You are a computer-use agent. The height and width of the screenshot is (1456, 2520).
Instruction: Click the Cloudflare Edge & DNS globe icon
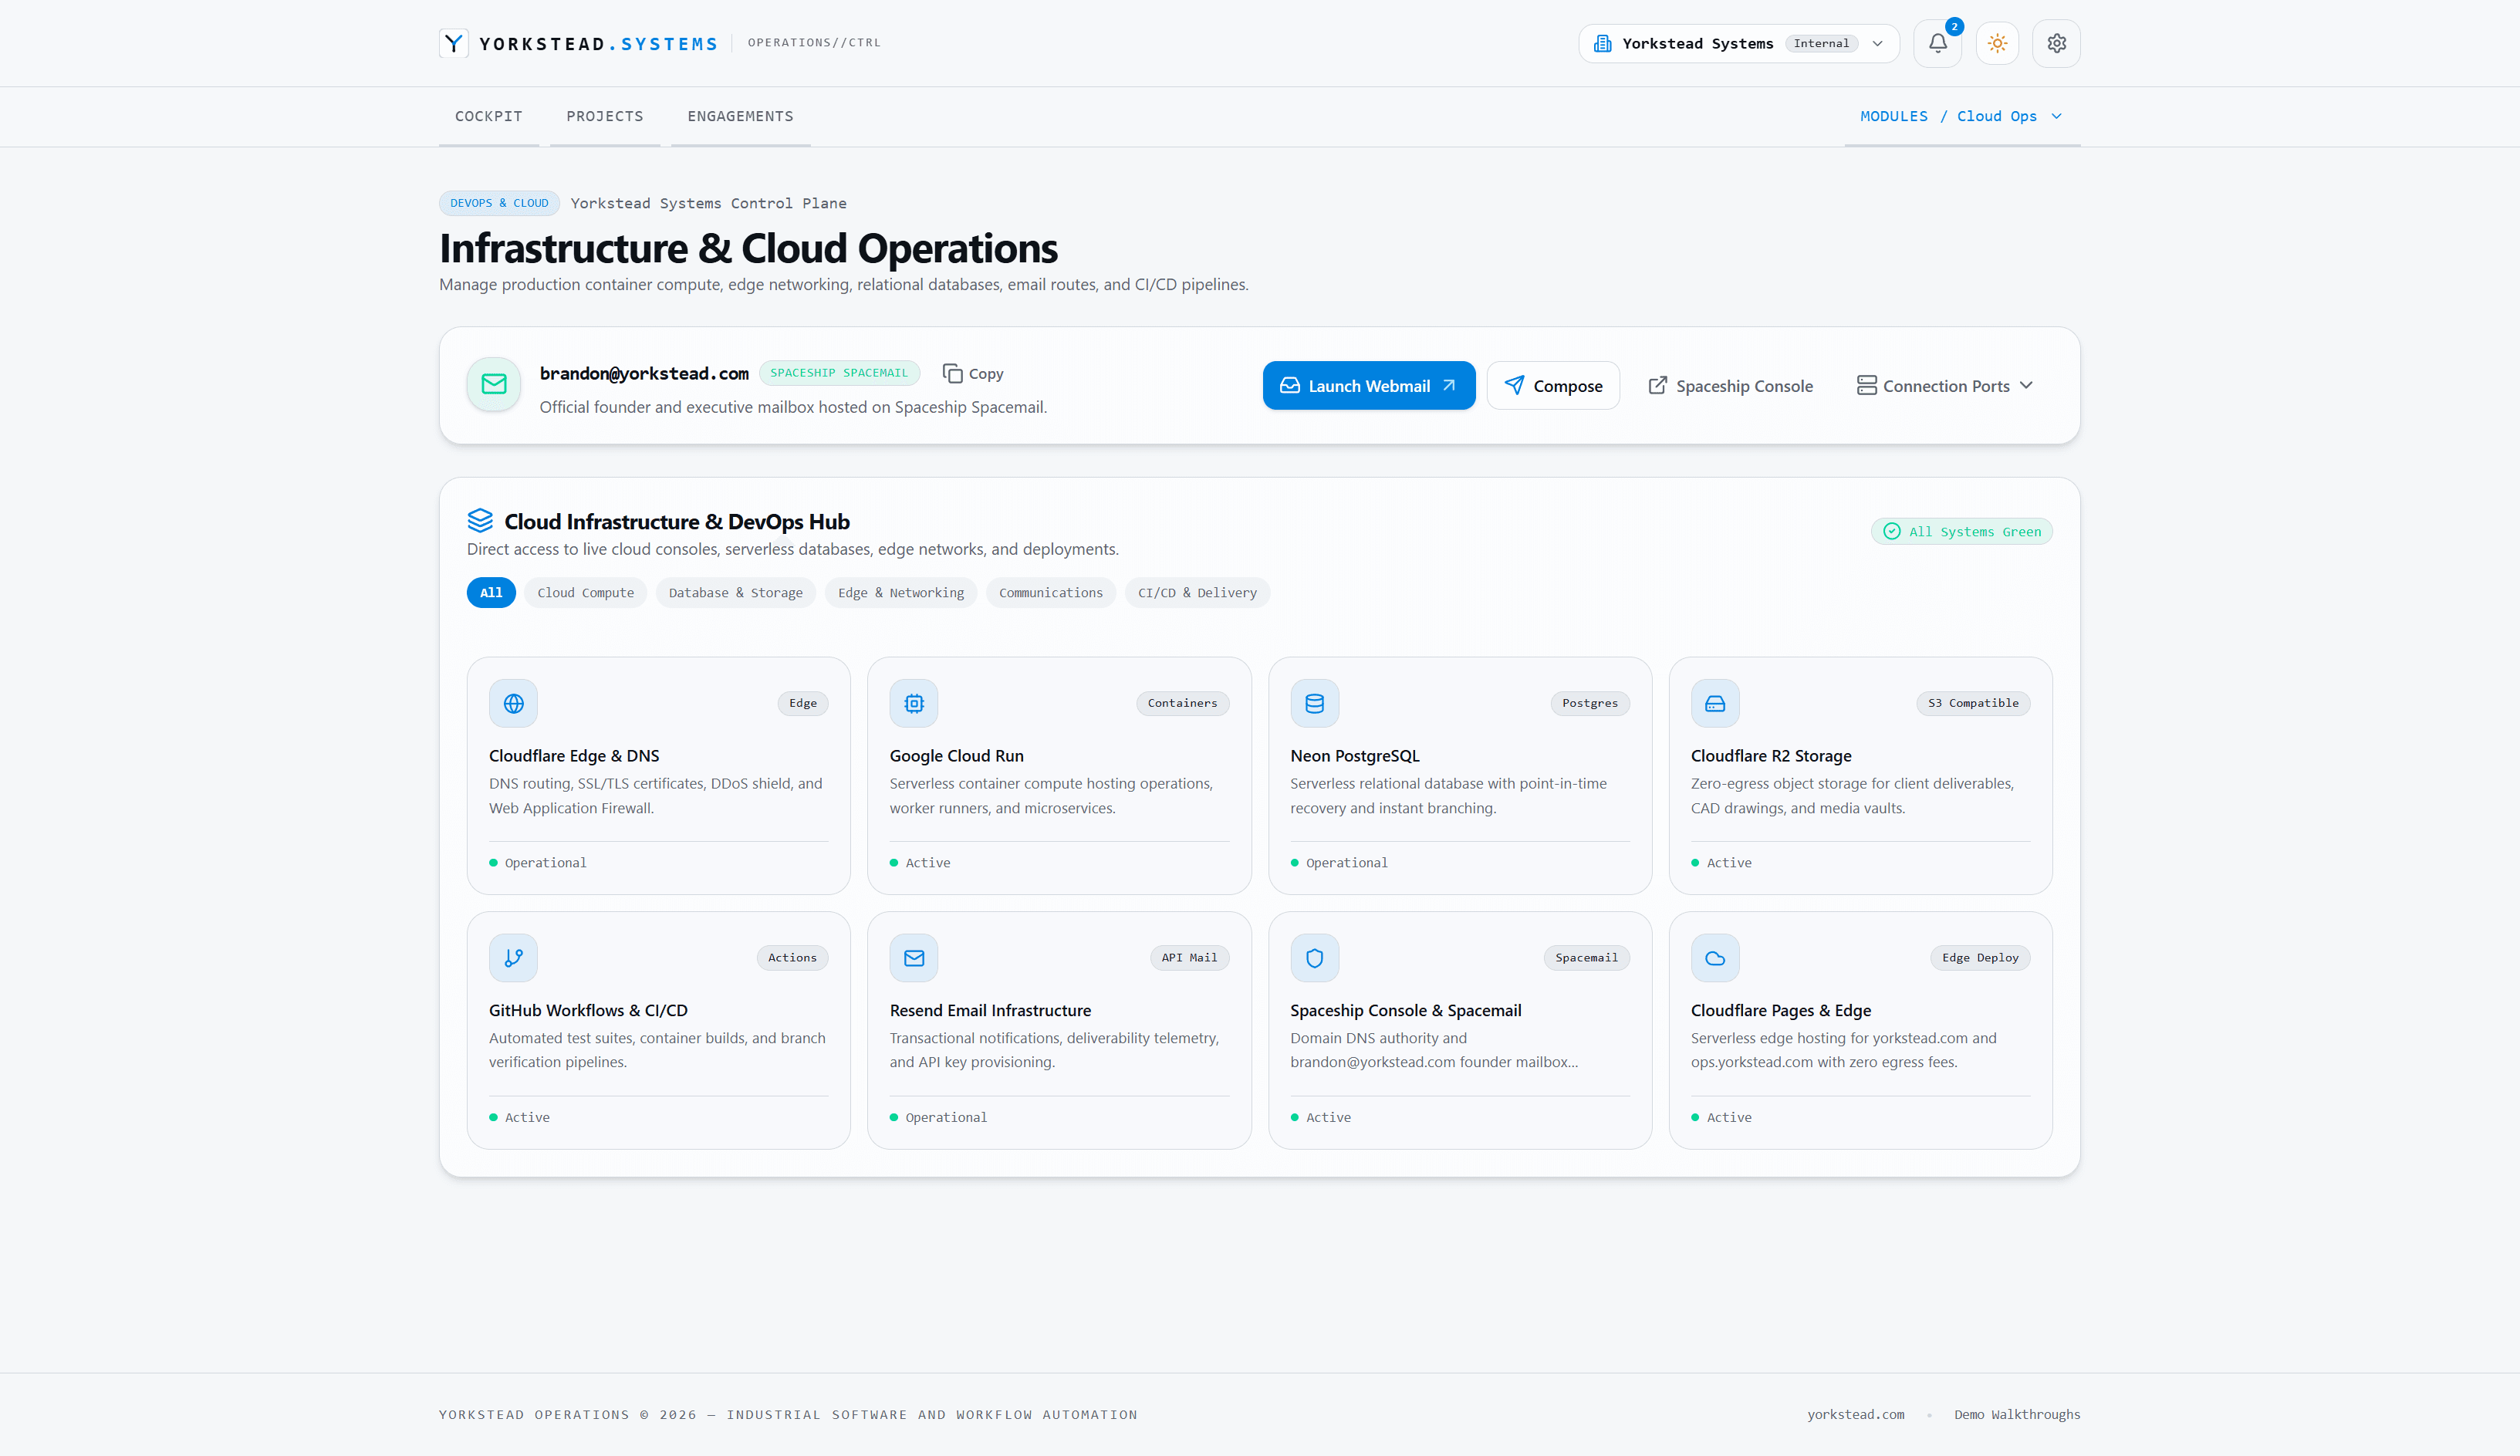[513, 703]
